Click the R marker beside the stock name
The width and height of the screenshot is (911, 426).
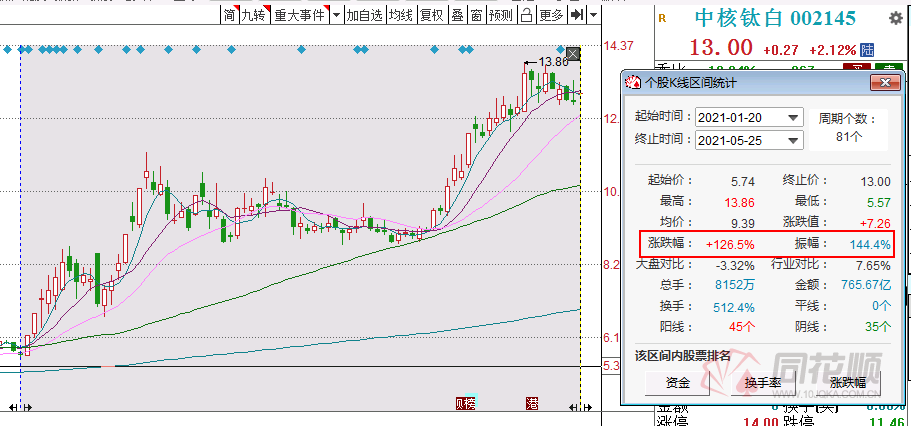tap(662, 18)
